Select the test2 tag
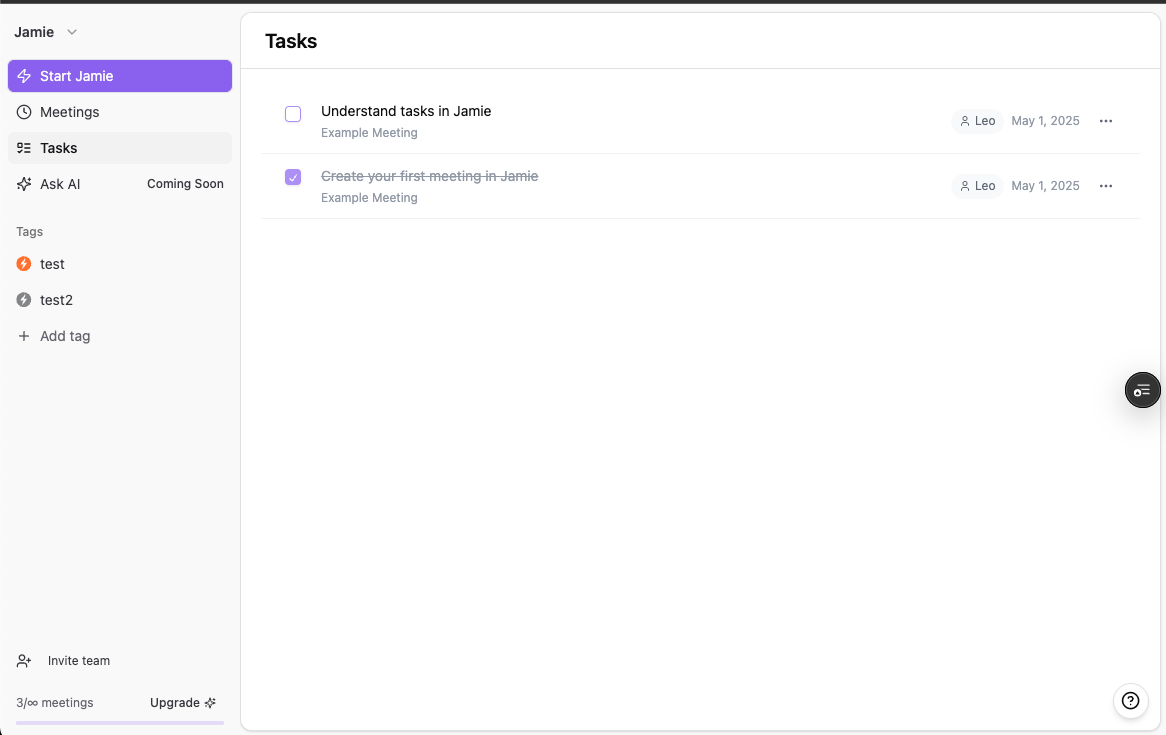 click(120, 300)
